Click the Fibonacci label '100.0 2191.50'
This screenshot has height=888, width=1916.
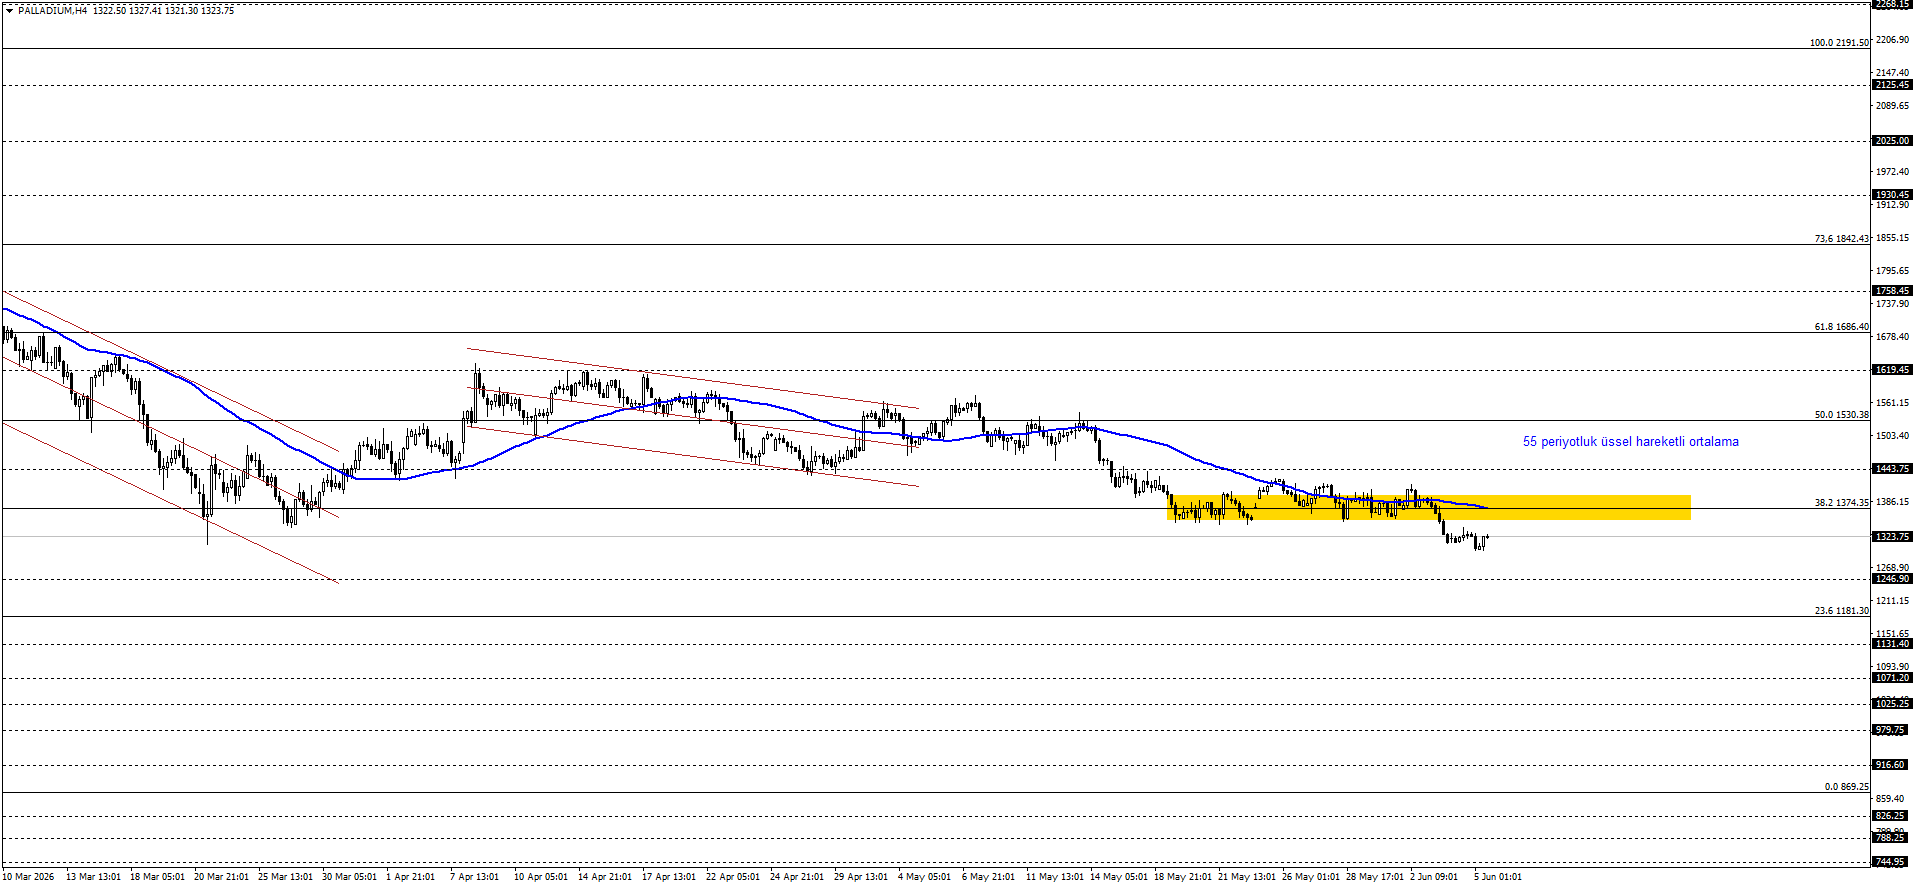(x=1839, y=43)
